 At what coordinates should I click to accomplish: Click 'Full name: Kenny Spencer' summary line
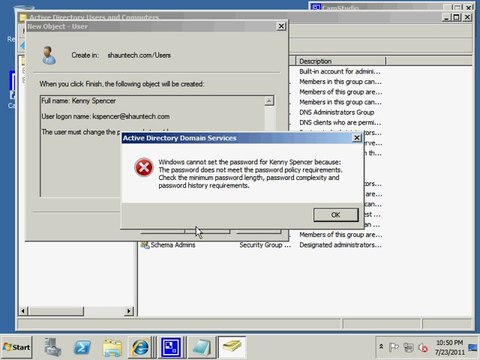(79, 101)
